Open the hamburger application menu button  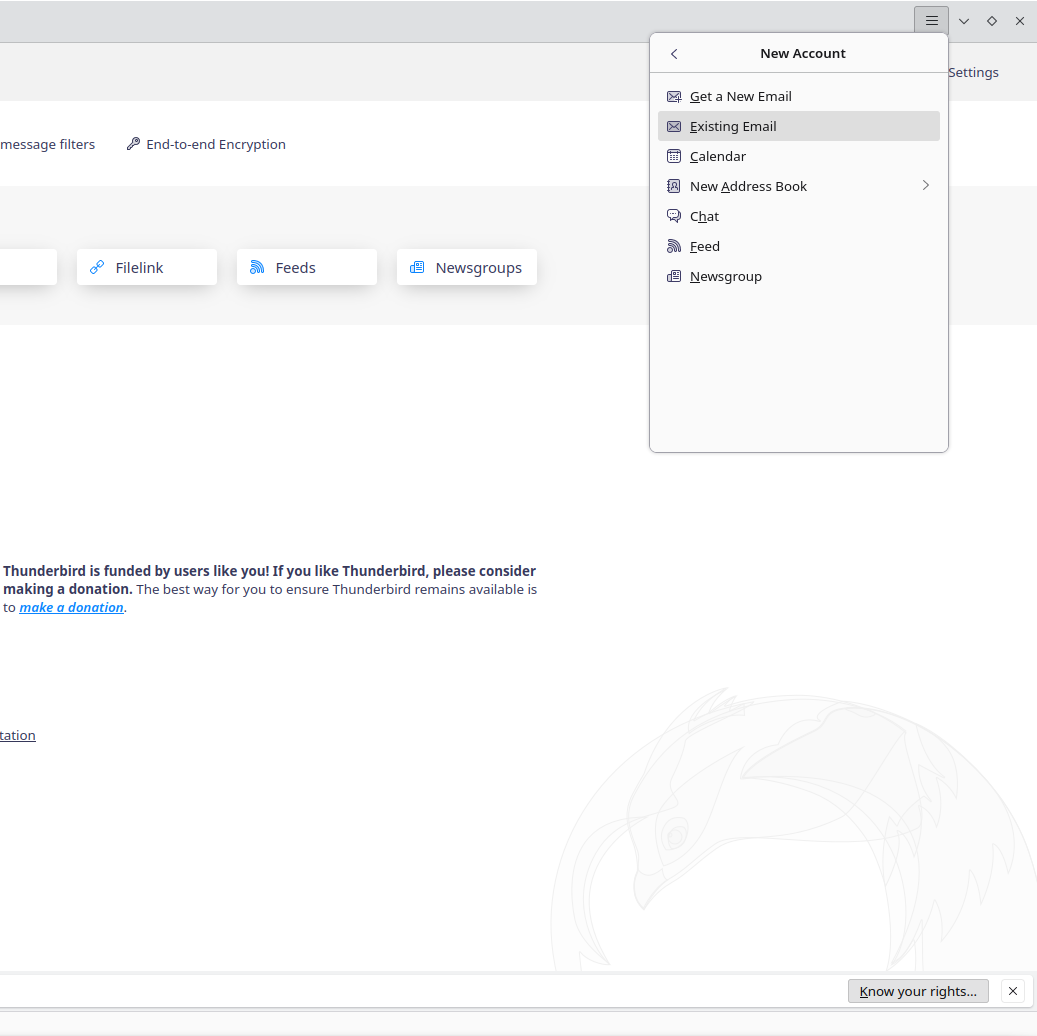[931, 21]
